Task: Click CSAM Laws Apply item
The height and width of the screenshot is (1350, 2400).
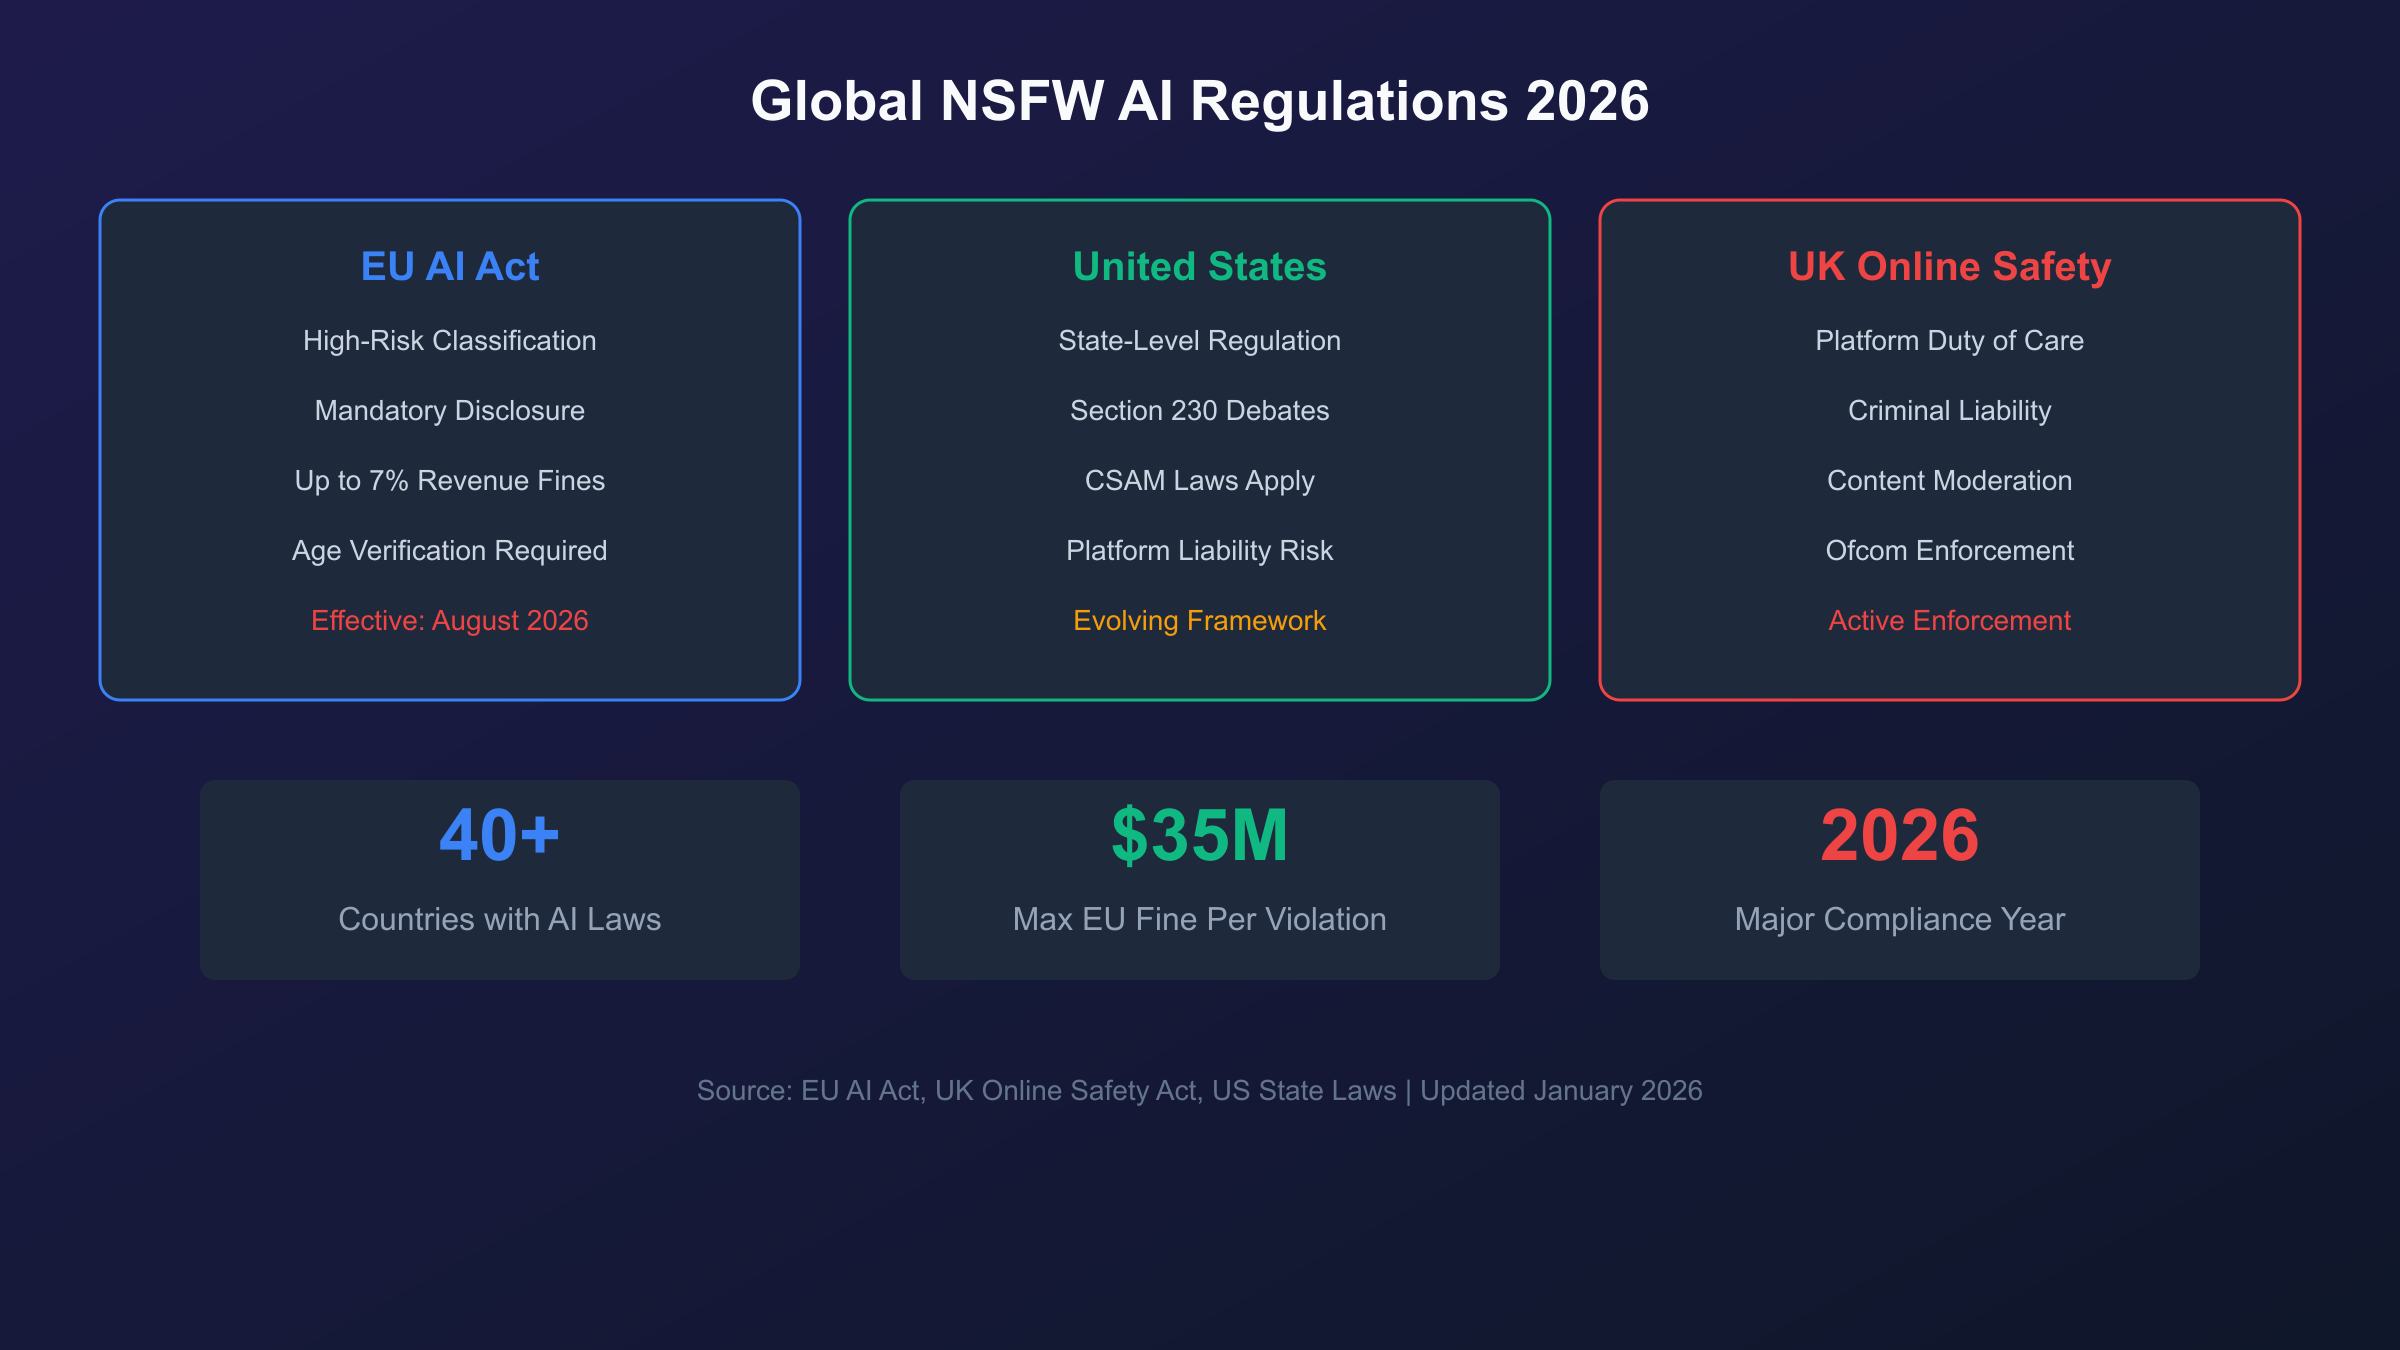Action: (x=1199, y=481)
